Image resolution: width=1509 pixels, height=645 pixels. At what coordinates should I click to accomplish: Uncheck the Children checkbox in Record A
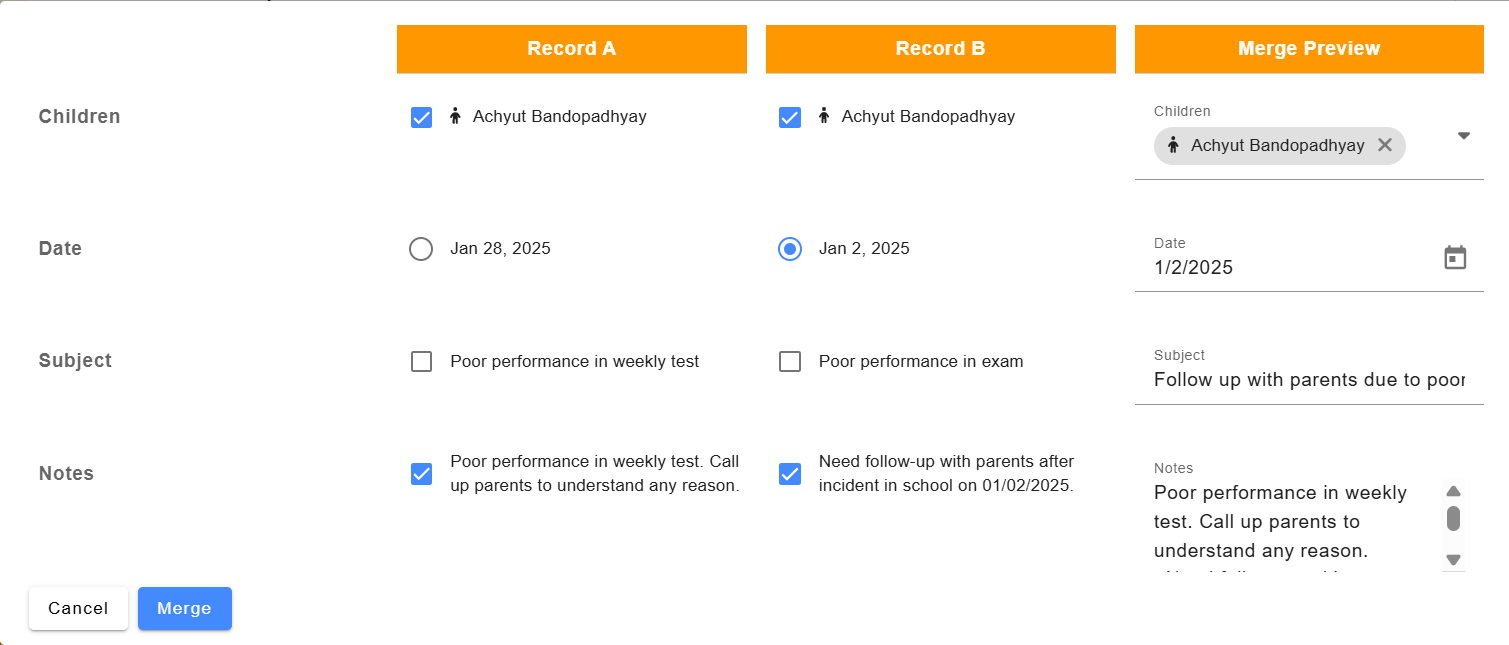coord(421,116)
